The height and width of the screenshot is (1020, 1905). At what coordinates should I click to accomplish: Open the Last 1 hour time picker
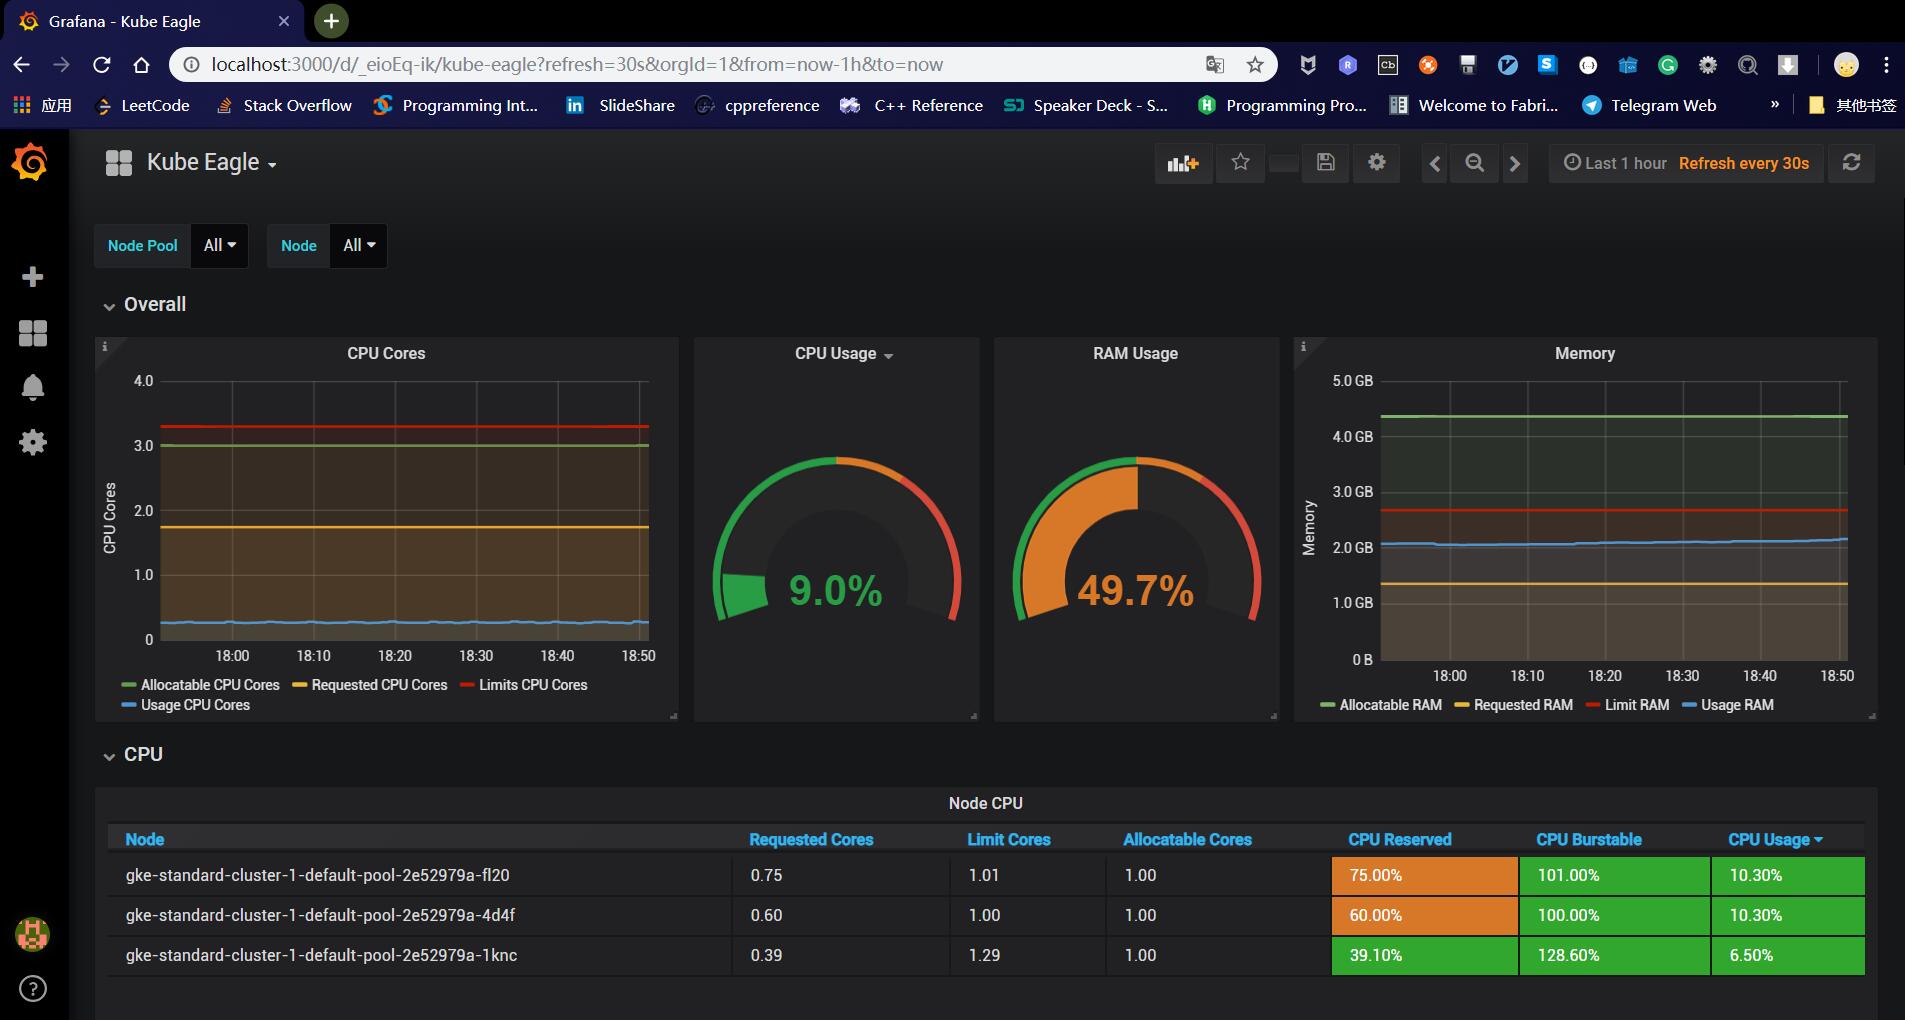point(1615,163)
